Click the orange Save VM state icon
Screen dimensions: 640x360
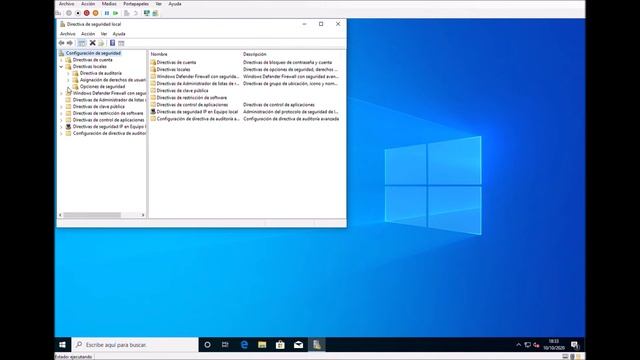point(96,13)
